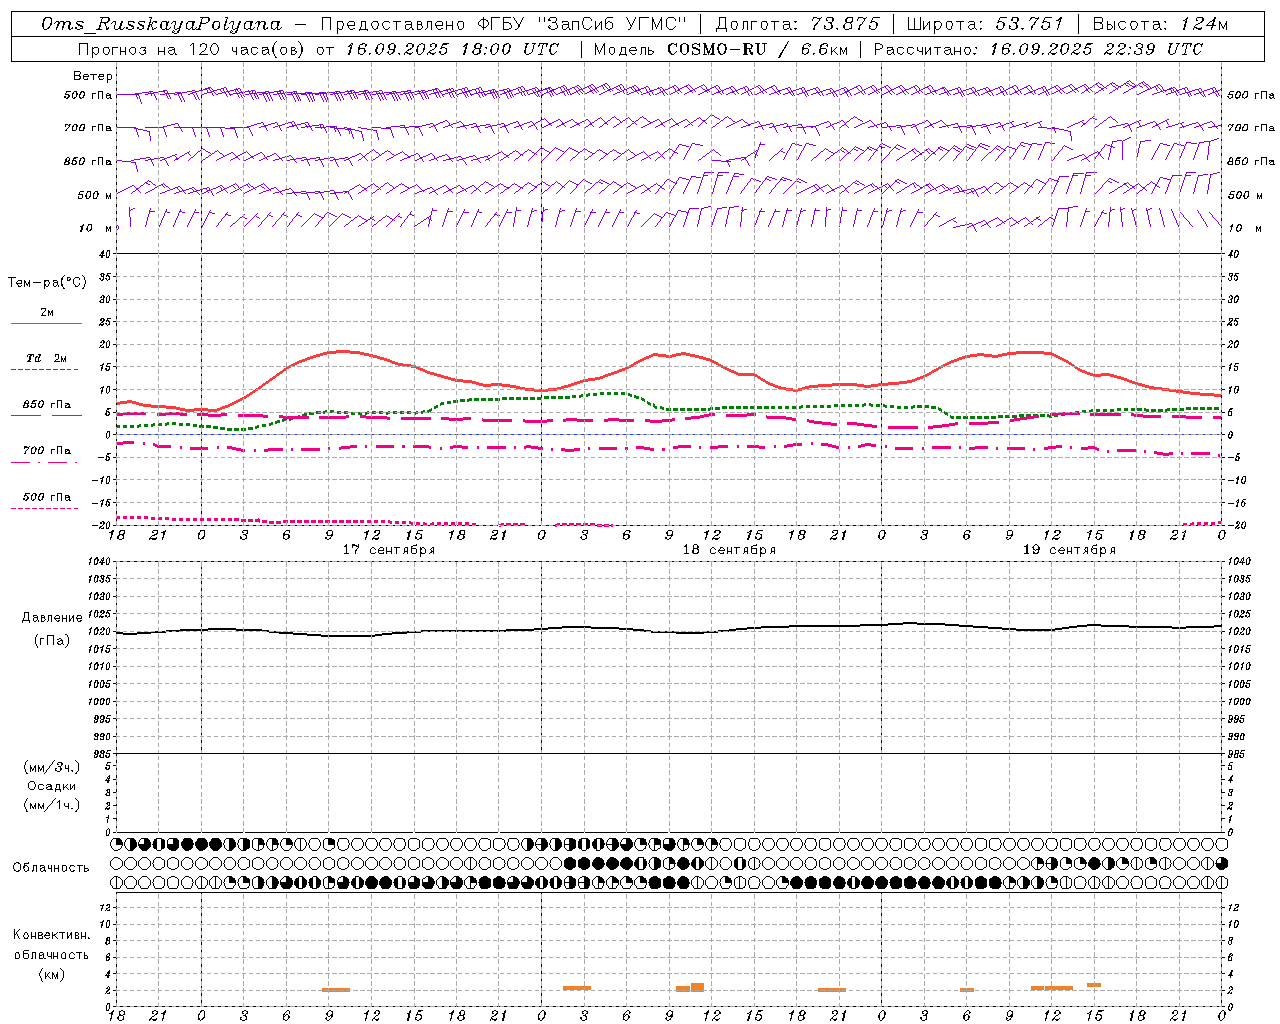The width and height of the screenshot is (1280, 1024).
Task: Click the 'Осадки' precipitation label
Action: tap(52, 786)
